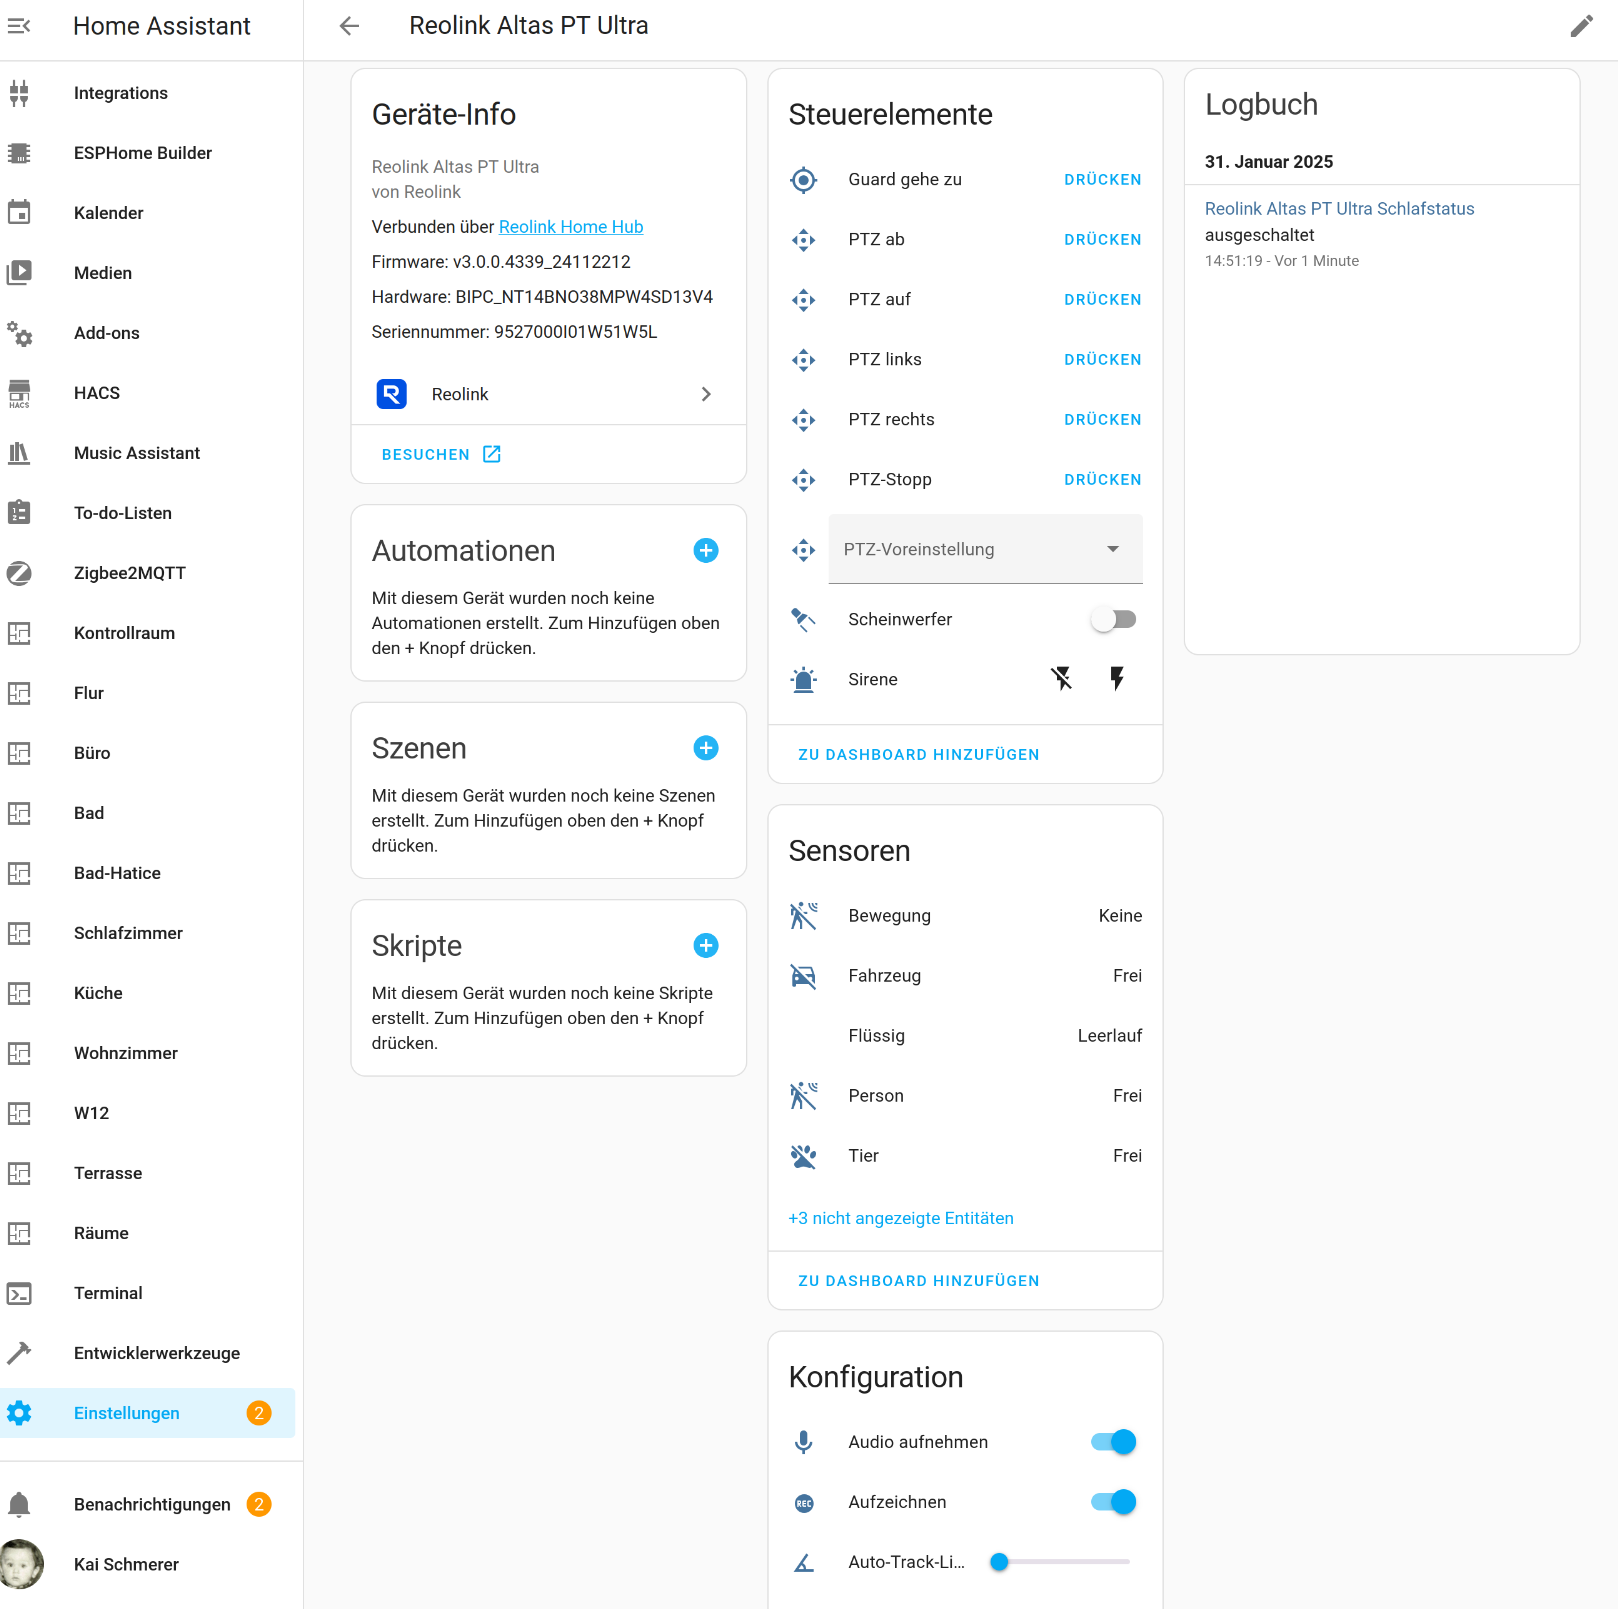1618x1609 pixels.
Task: Open the Schlafstatus logbook entry
Action: pyautogui.click(x=1339, y=209)
